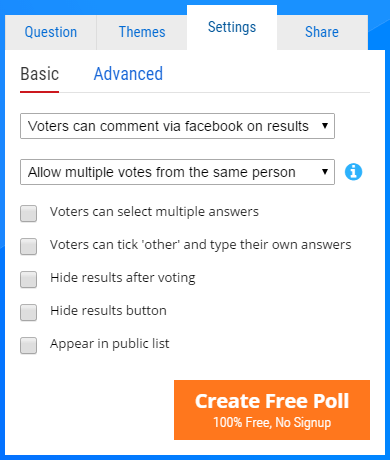Viewport: 390px width, 460px height.
Task: Click 'Voters can select multiple answers' label
Action: (154, 212)
